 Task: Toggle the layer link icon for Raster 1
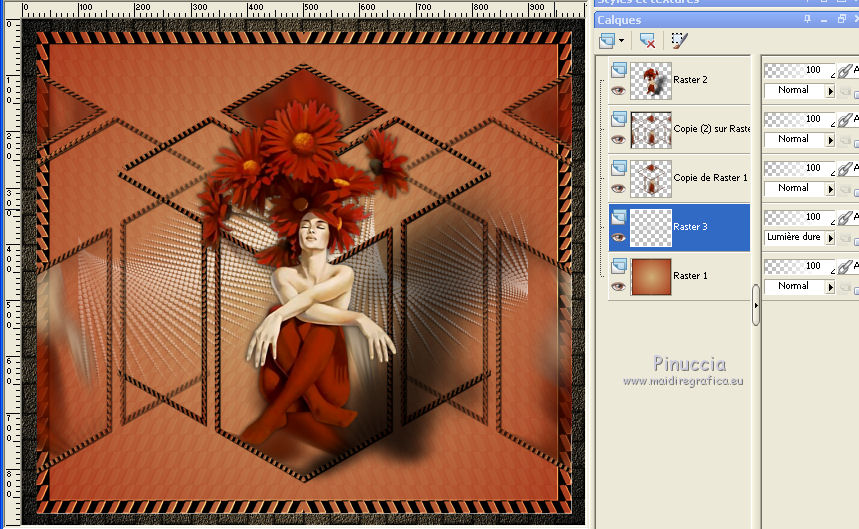click(845, 266)
